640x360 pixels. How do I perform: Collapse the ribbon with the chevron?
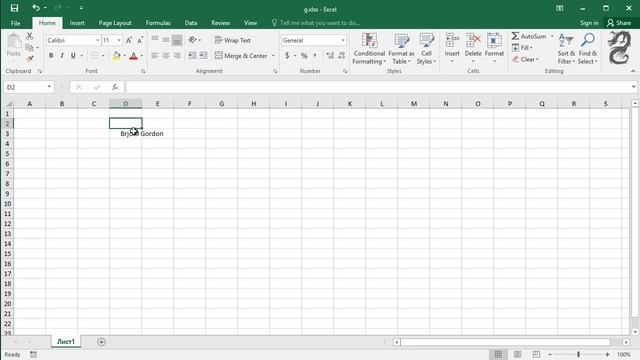coord(633,71)
